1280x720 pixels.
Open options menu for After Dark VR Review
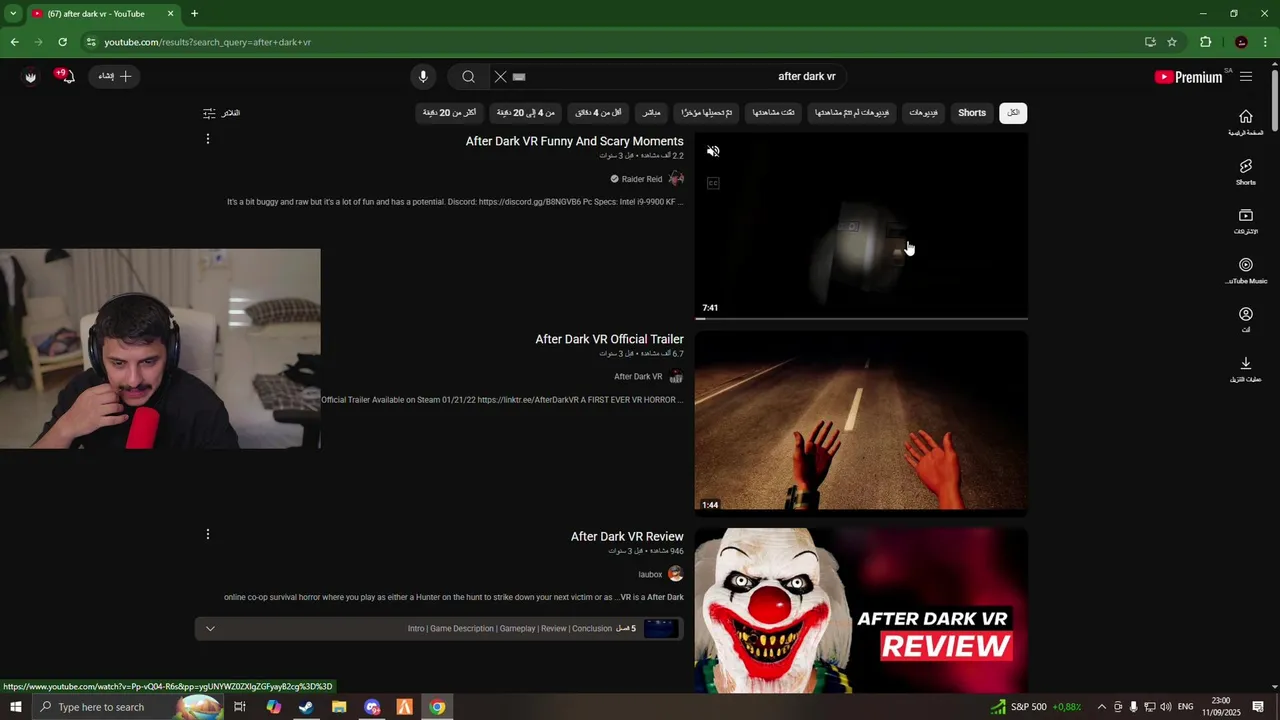point(208,534)
